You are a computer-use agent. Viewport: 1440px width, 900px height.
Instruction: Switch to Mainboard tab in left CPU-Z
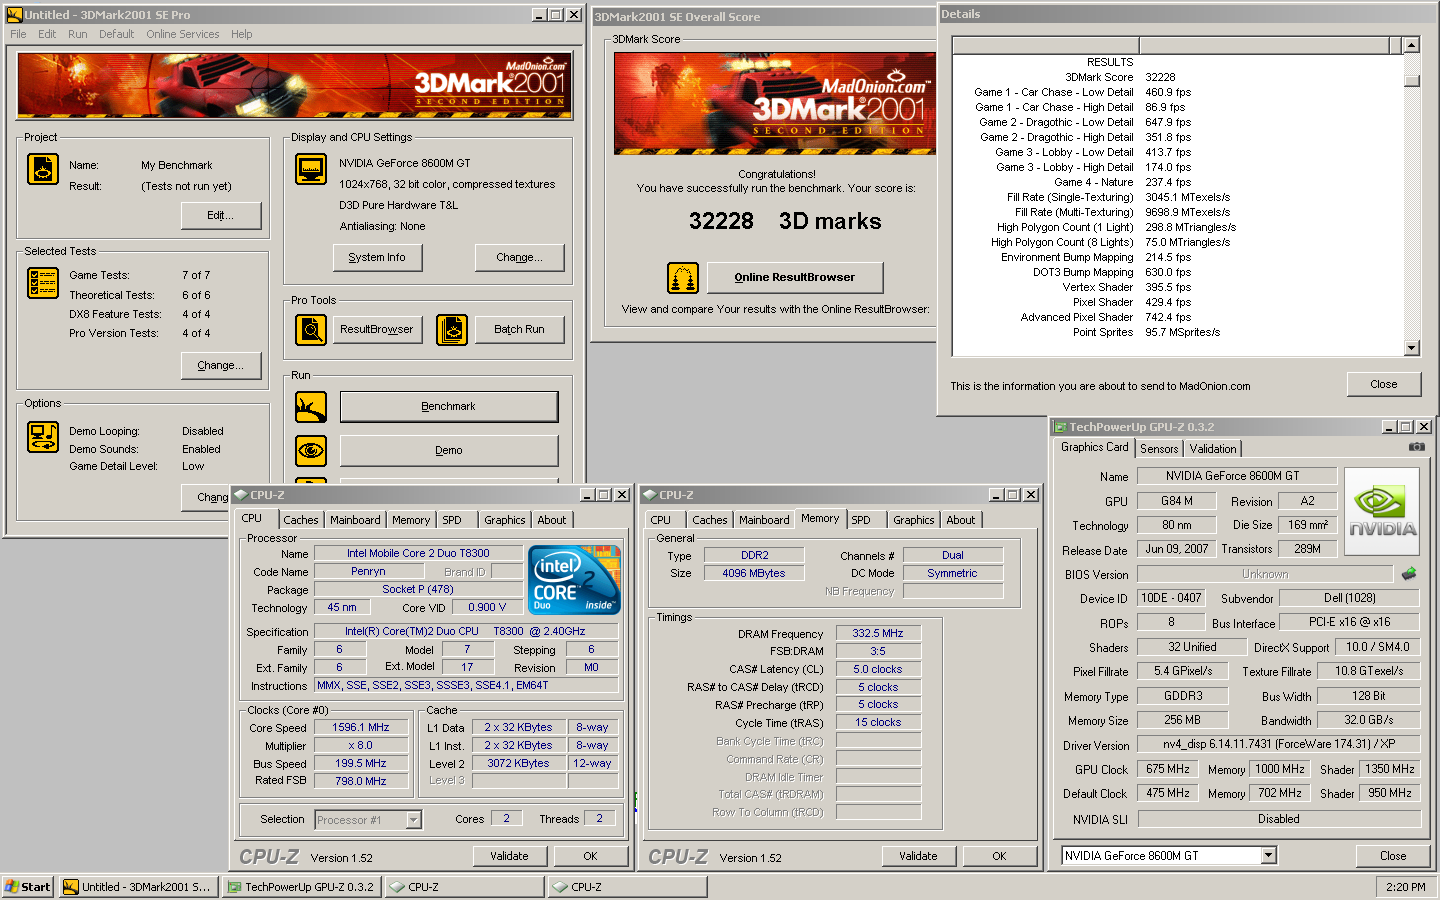pyautogui.click(x=355, y=520)
